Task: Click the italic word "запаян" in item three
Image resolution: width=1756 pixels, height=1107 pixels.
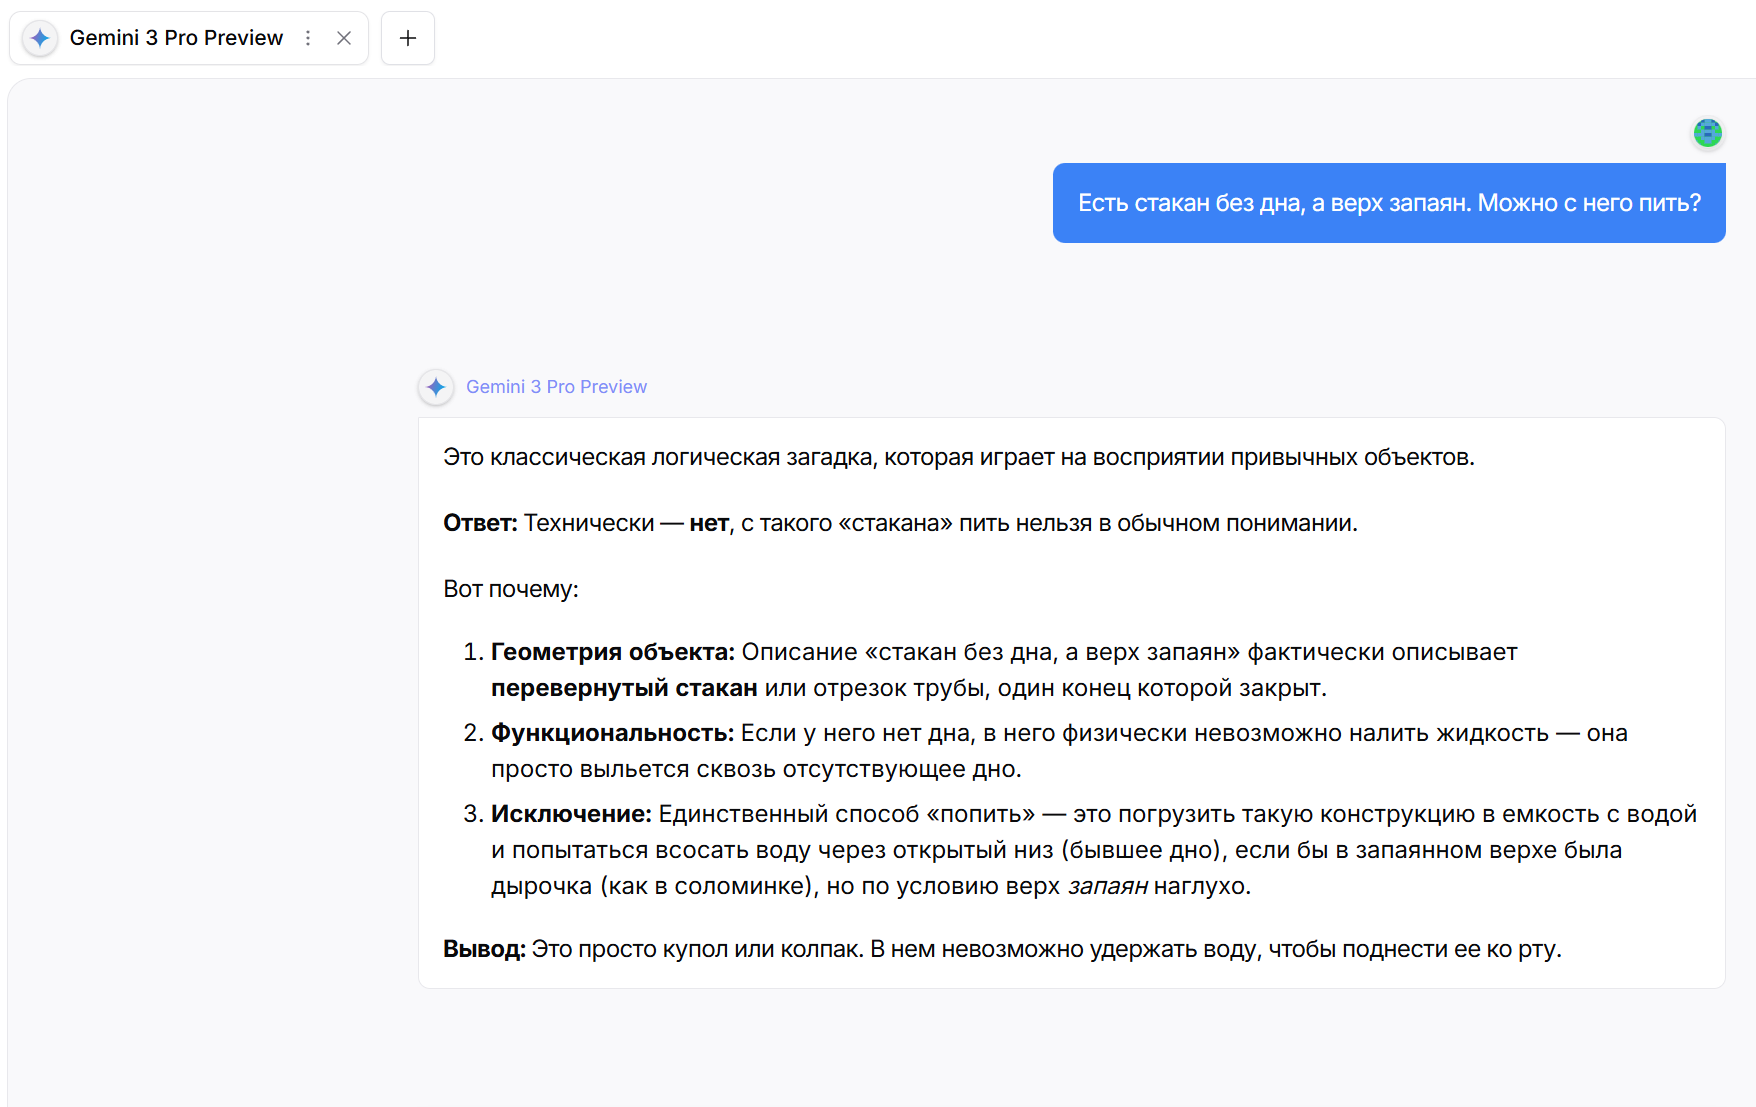Action: click(1107, 886)
